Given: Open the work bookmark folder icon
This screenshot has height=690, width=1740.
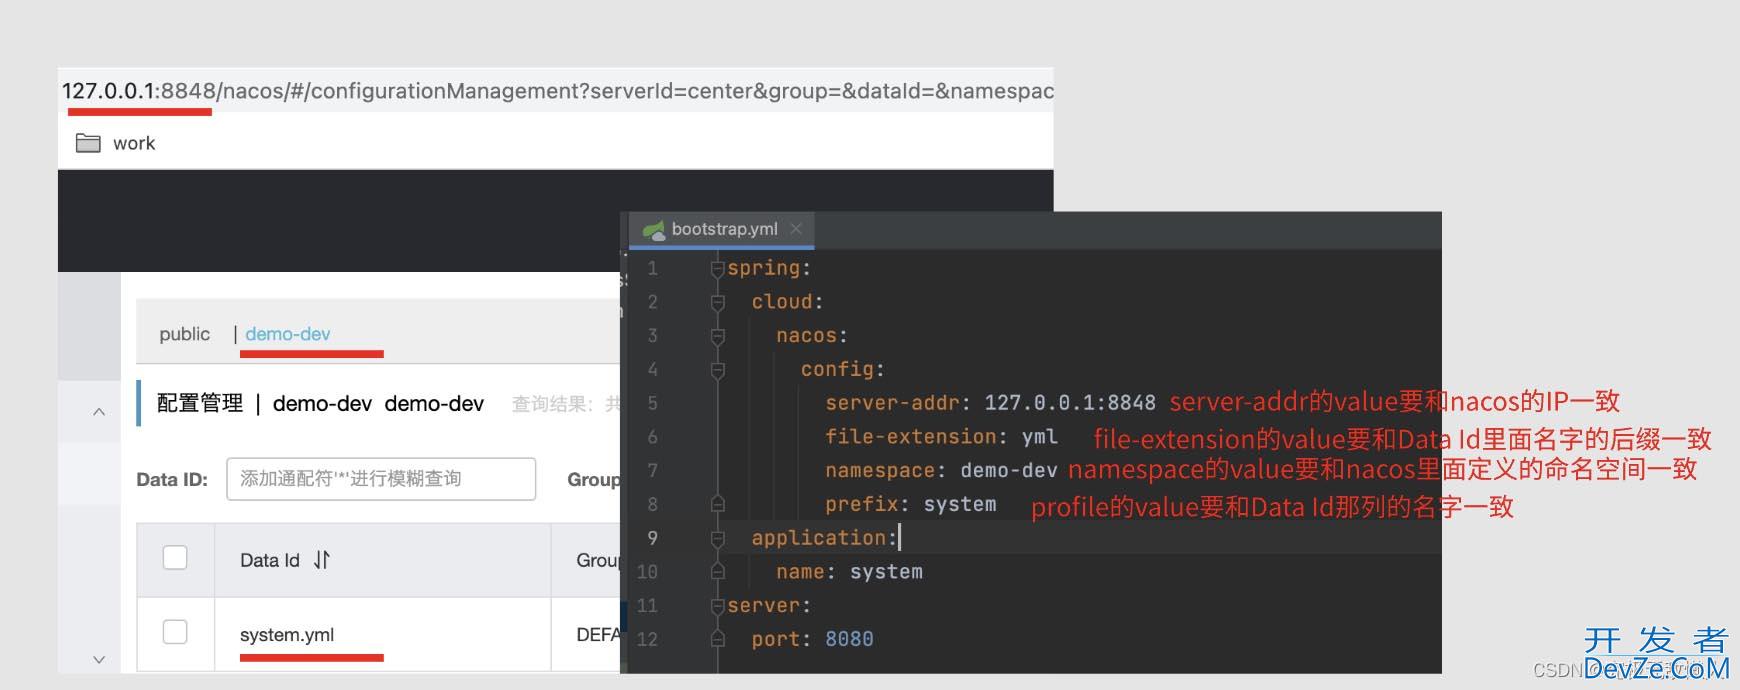Looking at the screenshot, I should coord(88,143).
